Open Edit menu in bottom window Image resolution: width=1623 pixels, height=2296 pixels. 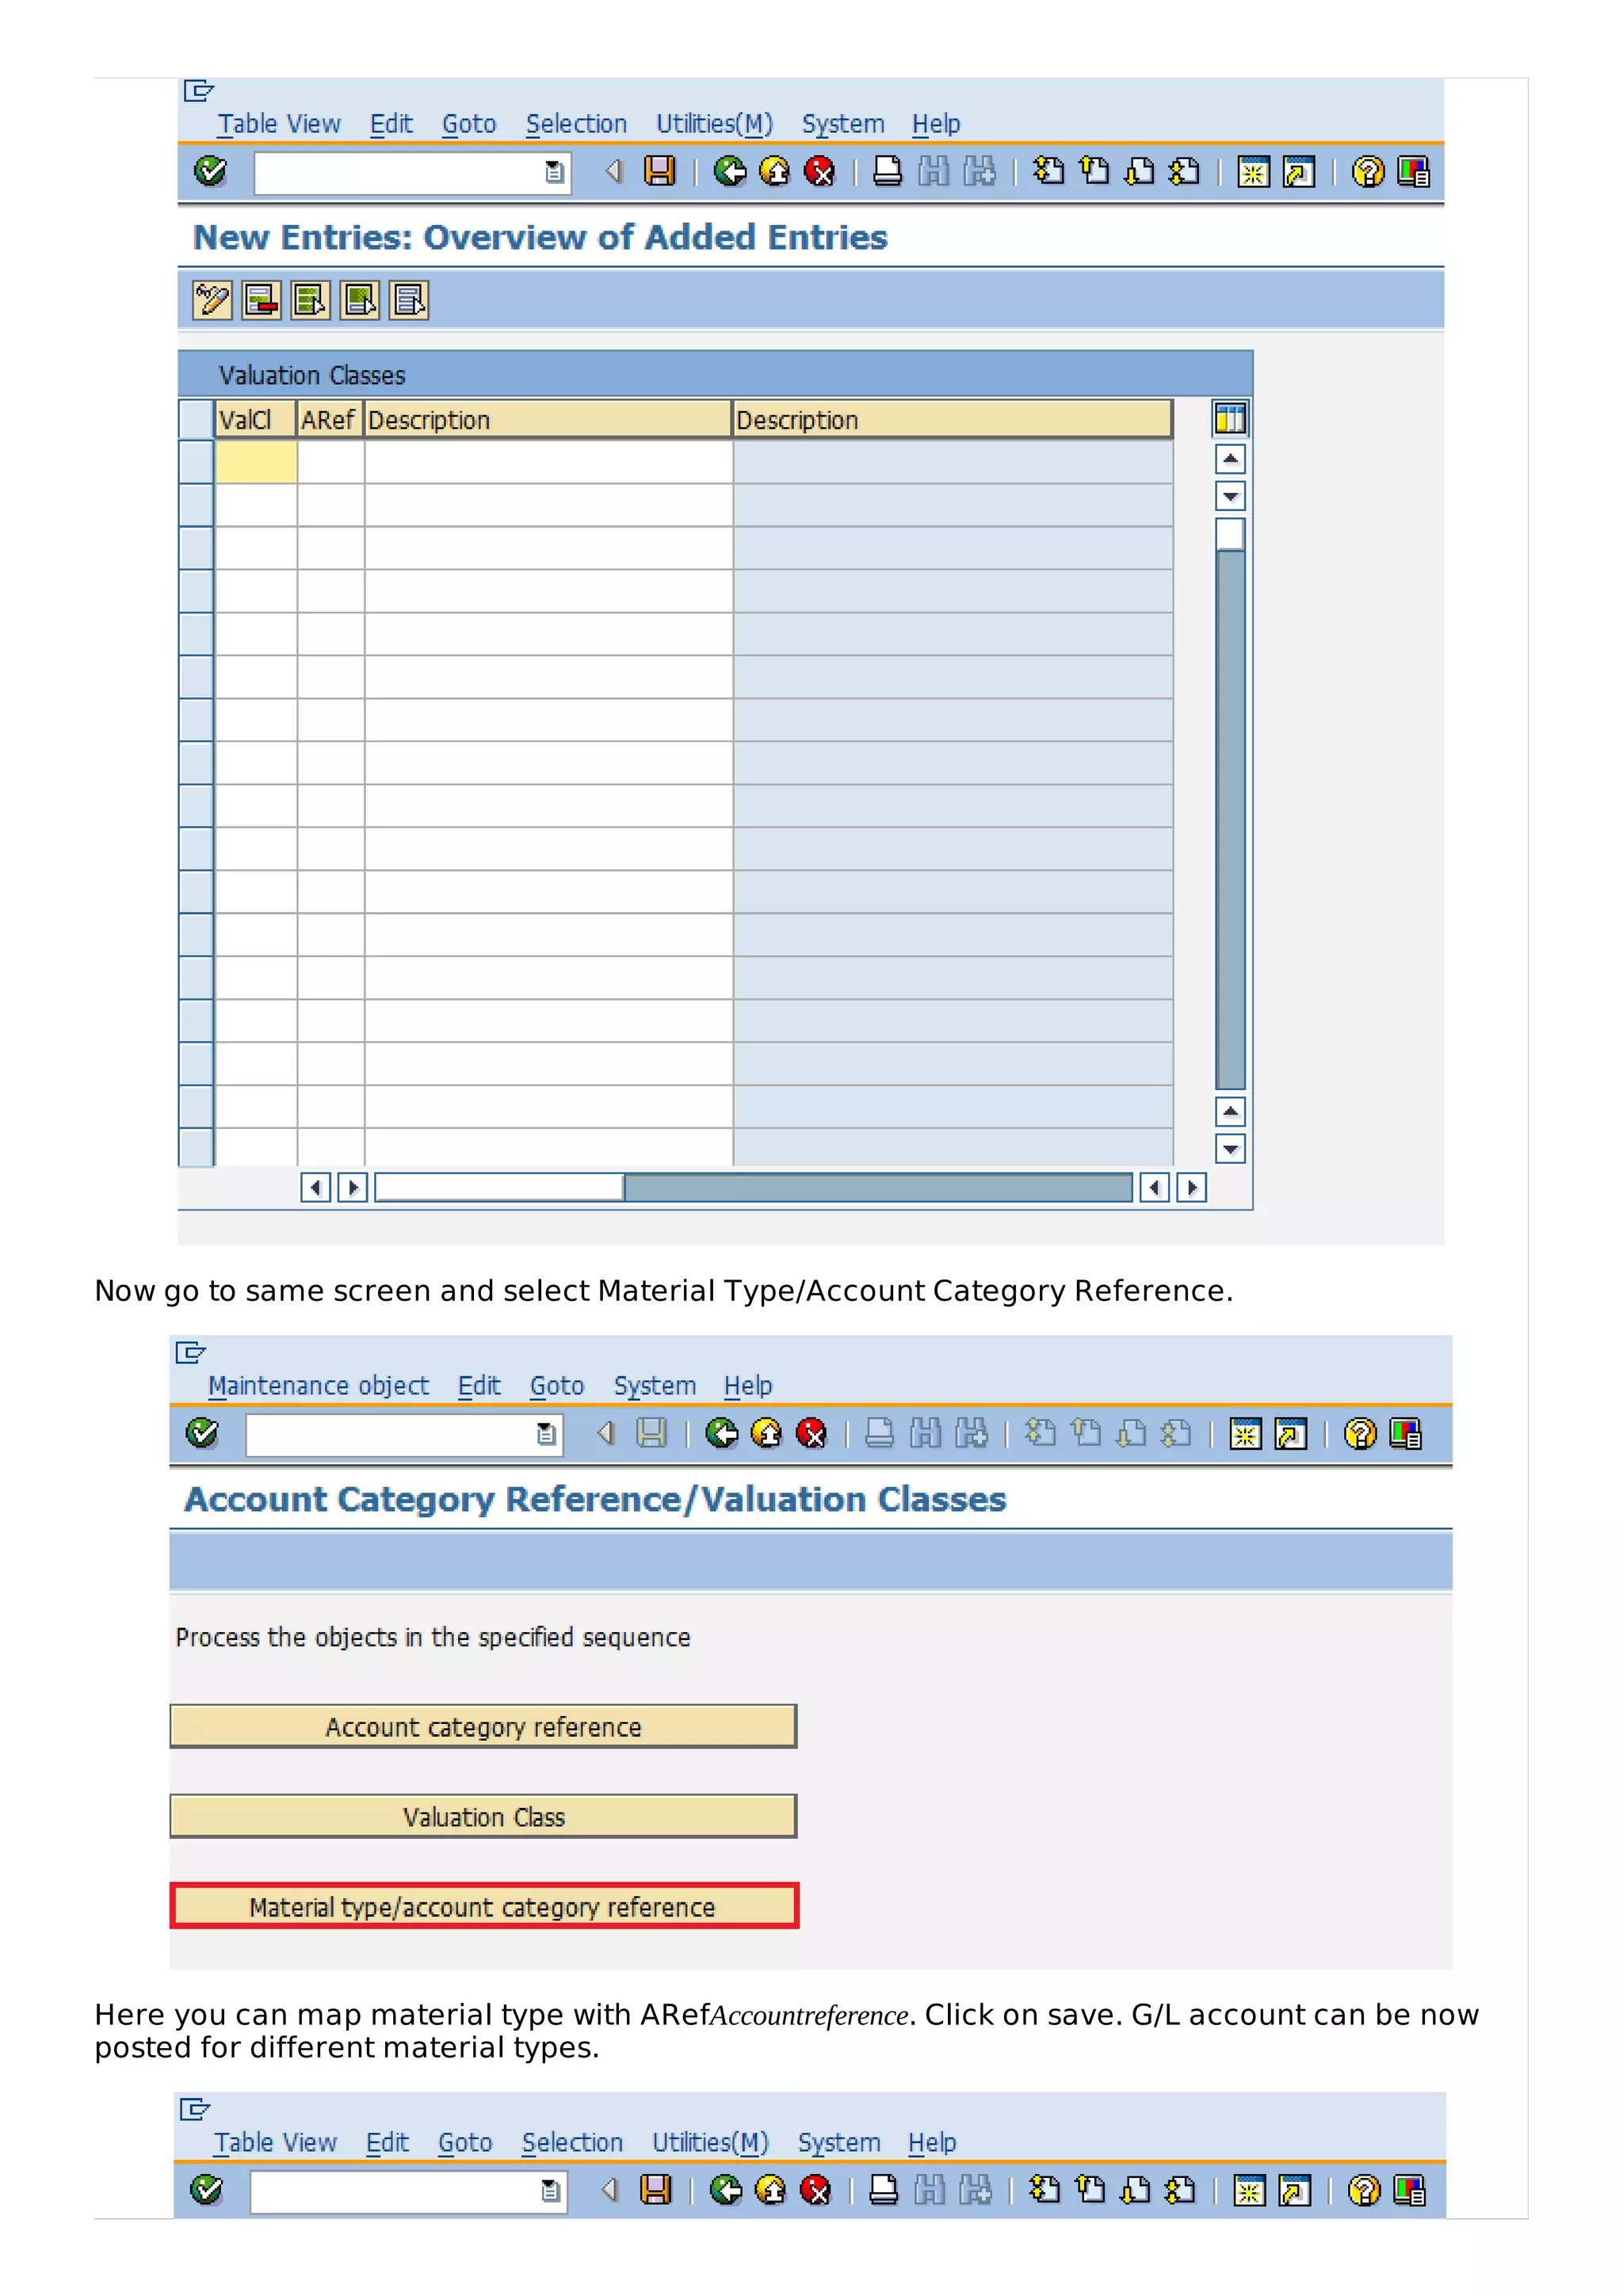[387, 2142]
